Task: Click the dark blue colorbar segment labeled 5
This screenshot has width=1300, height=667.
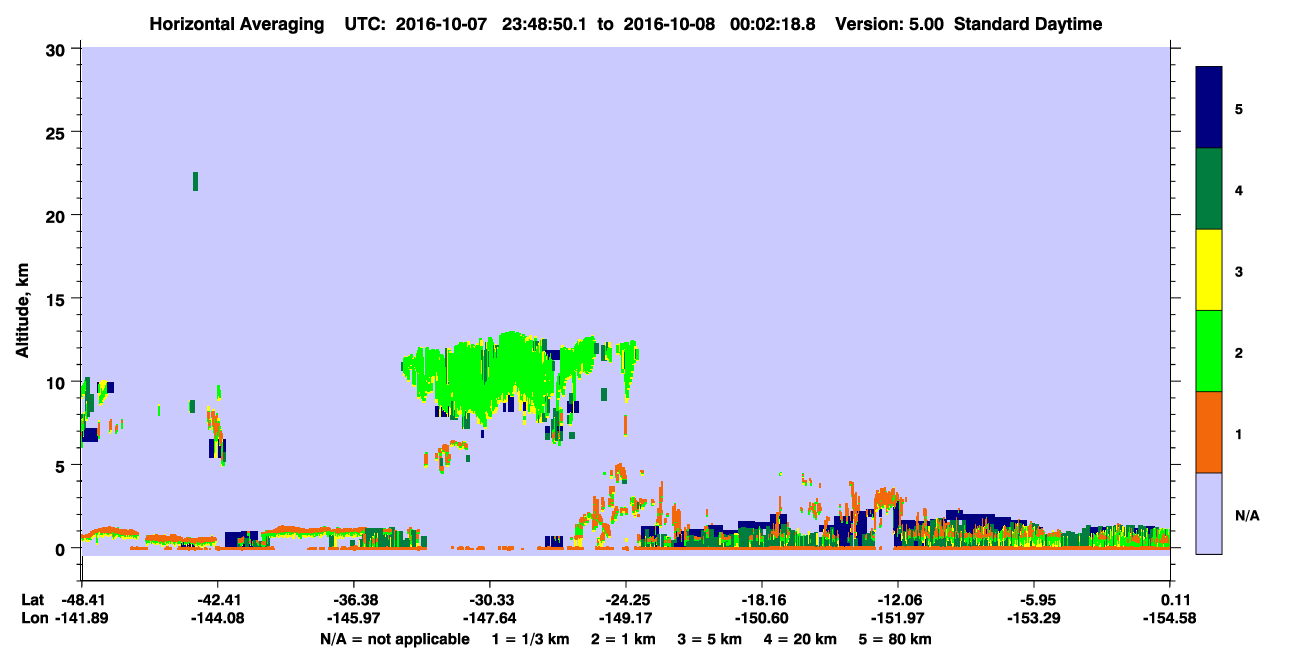Action: [x=1209, y=108]
